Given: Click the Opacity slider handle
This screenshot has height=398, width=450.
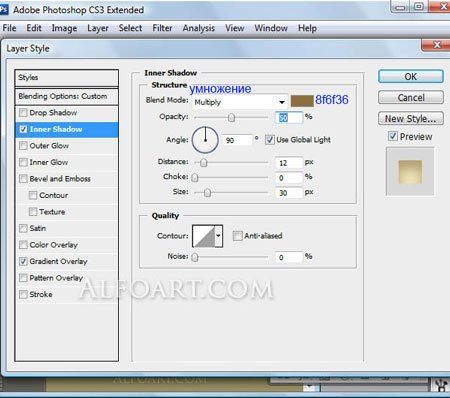Looking at the screenshot, I should coord(231,118).
